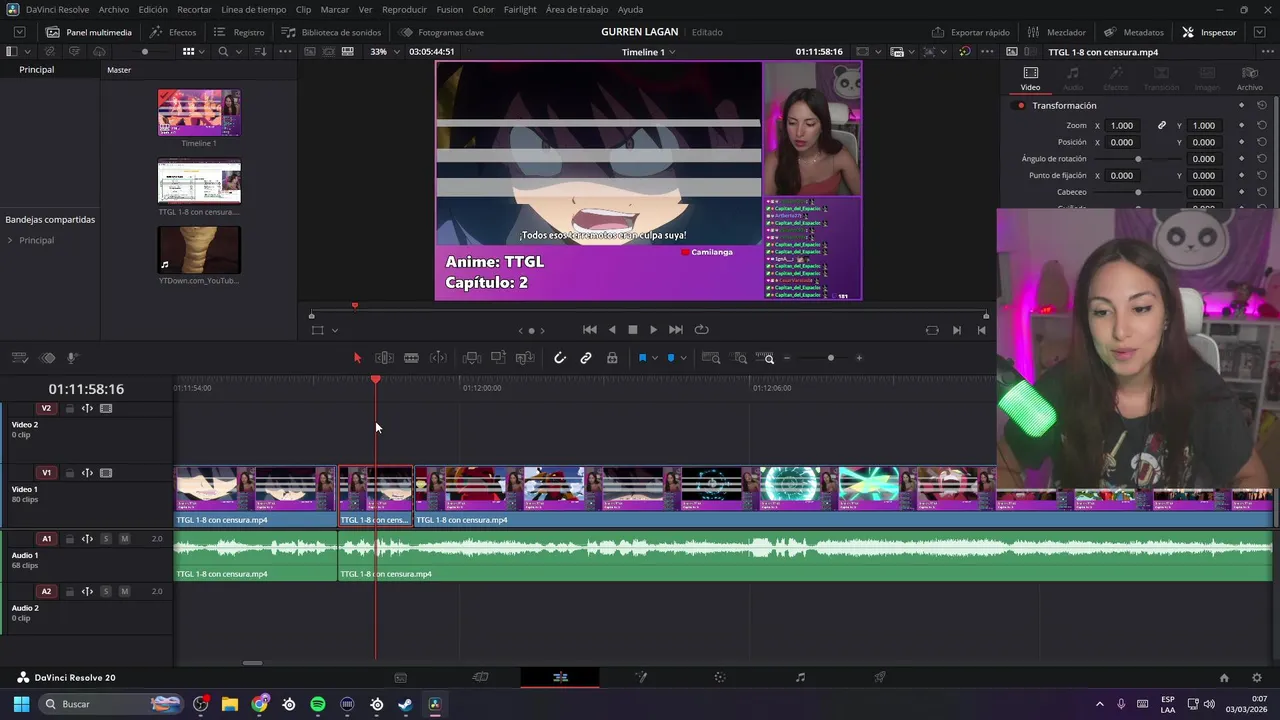This screenshot has width=1280, height=720.
Task: Toggle Zoom X/Y link icon
Action: click(1162, 126)
